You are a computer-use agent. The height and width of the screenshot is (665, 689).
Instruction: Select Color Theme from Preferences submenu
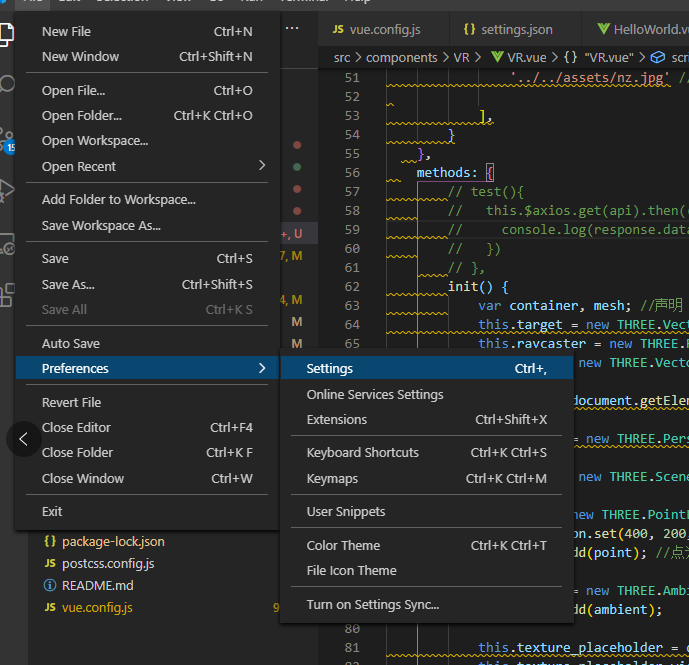[343, 545]
